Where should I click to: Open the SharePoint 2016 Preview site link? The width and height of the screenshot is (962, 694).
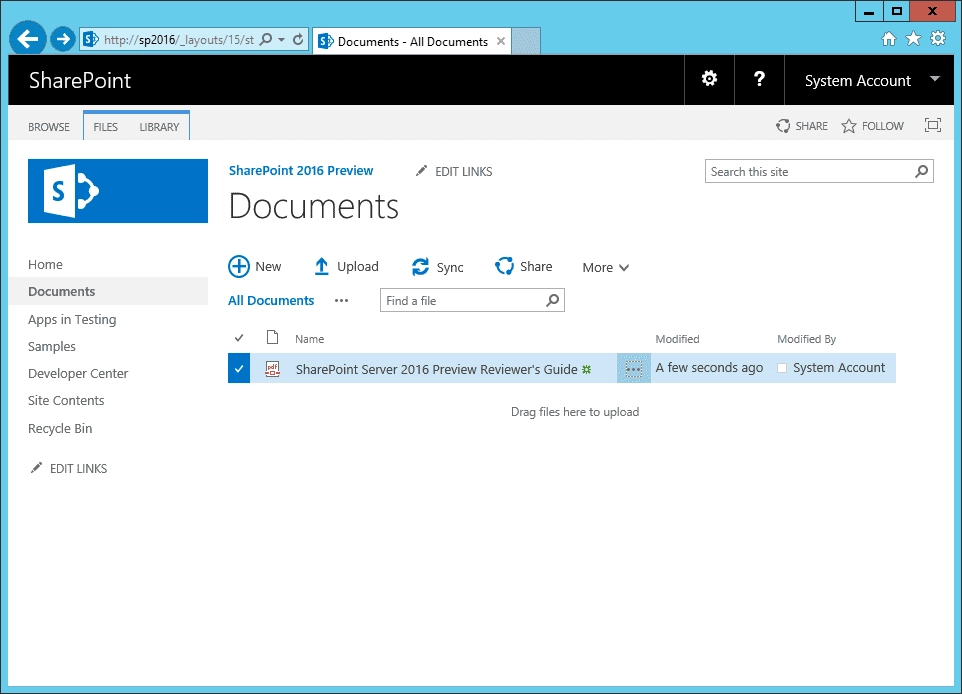pyautogui.click(x=301, y=171)
